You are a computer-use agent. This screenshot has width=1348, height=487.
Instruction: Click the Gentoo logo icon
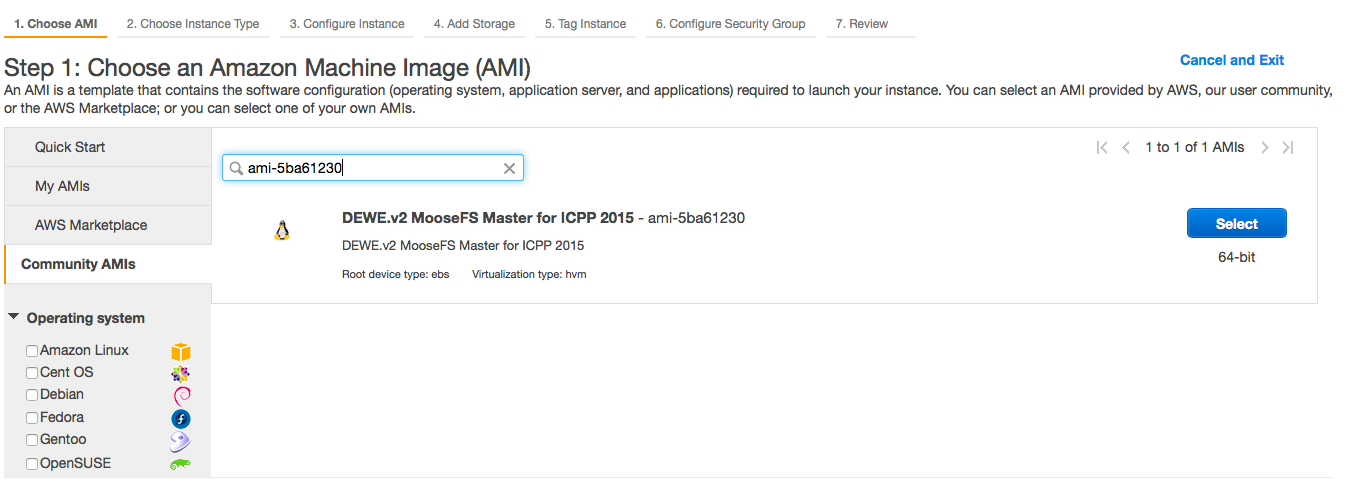(180, 441)
